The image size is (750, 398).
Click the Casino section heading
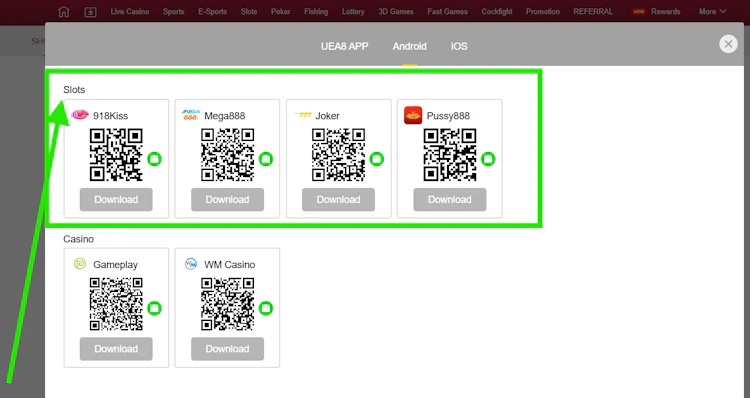(78, 239)
